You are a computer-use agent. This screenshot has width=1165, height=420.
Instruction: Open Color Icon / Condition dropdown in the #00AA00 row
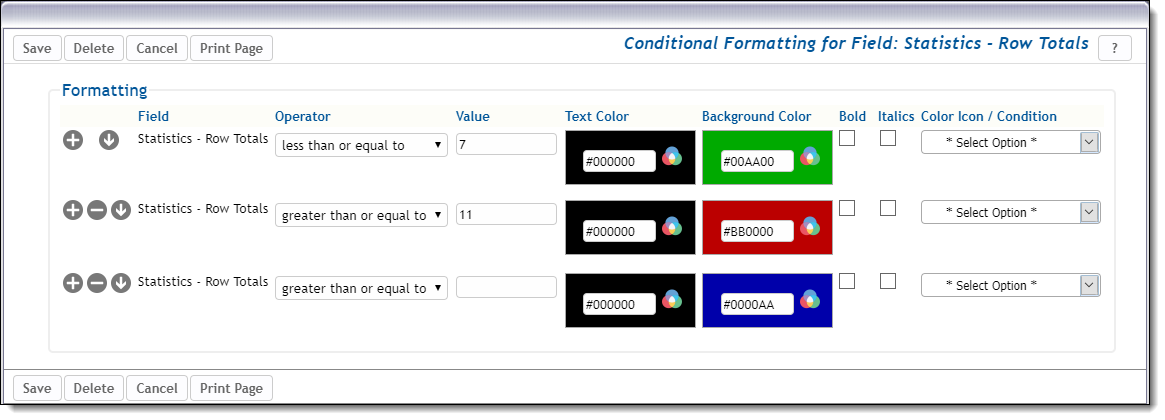(x=1010, y=143)
